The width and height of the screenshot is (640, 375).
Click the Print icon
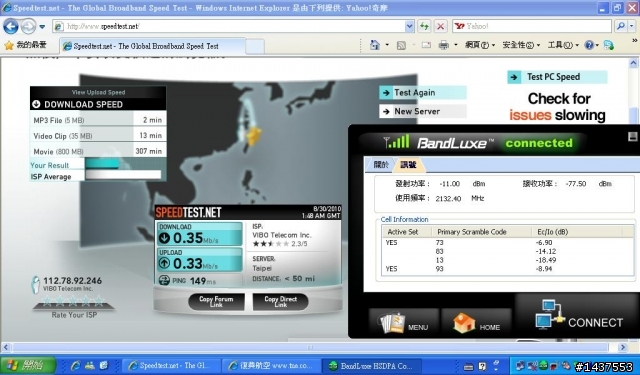[443, 45]
